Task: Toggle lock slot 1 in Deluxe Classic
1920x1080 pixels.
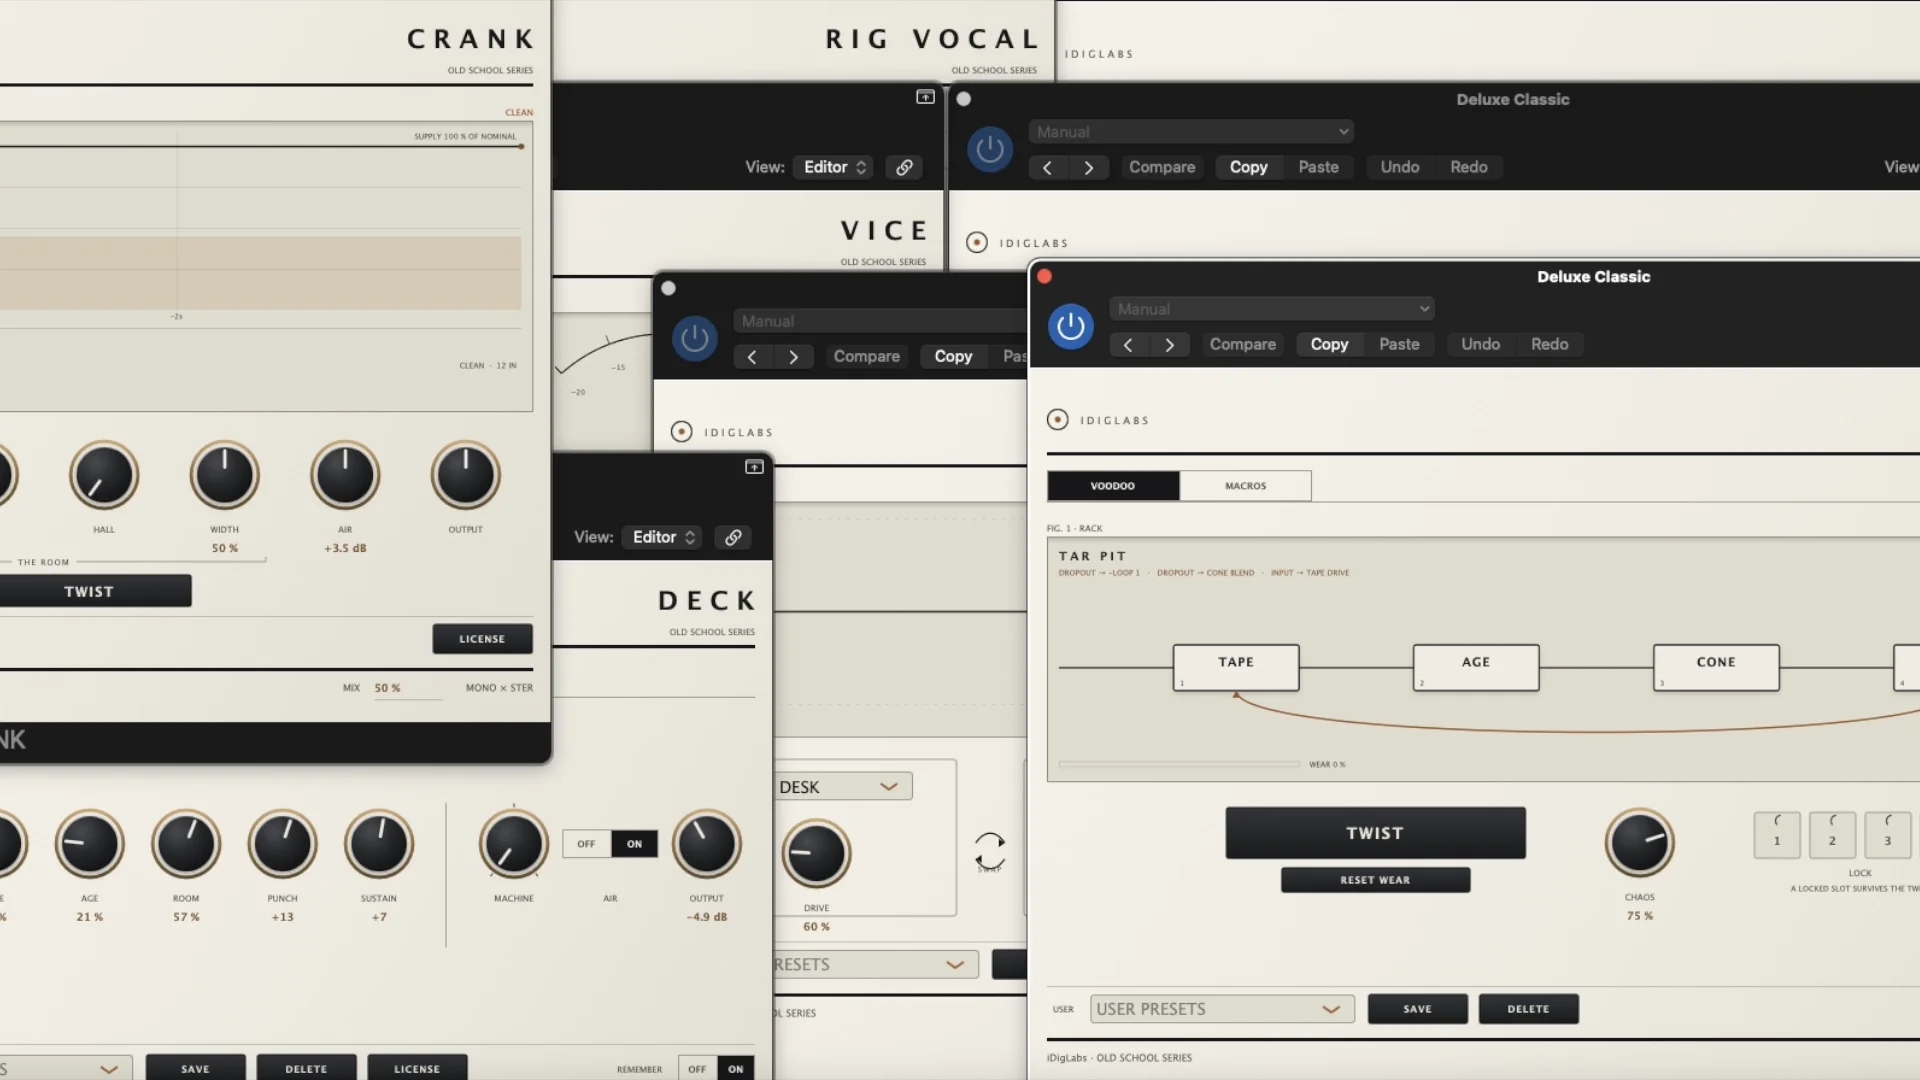Action: point(1777,835)
